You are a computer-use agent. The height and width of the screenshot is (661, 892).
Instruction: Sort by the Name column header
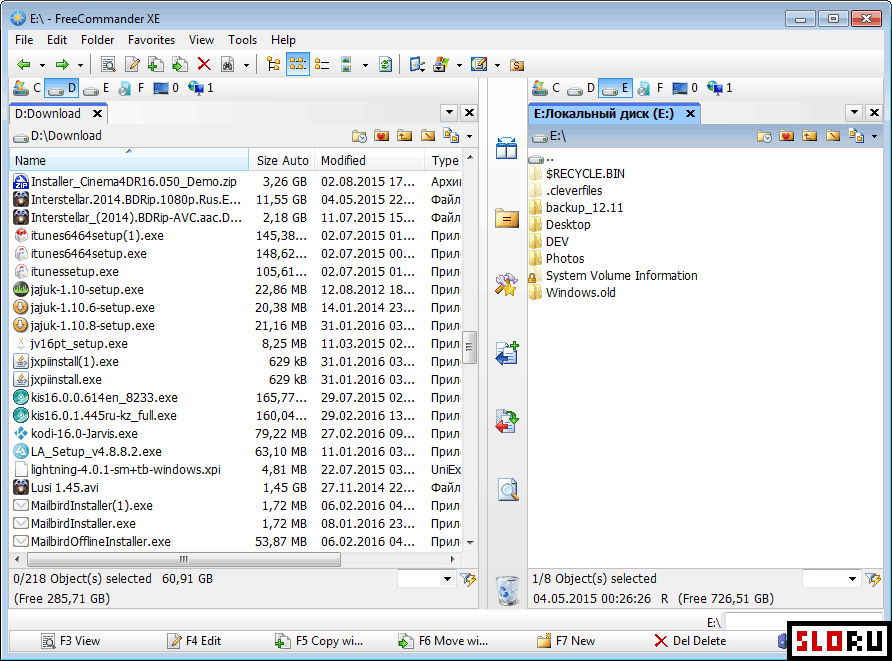pyautogui.click(x=129, y=160)
